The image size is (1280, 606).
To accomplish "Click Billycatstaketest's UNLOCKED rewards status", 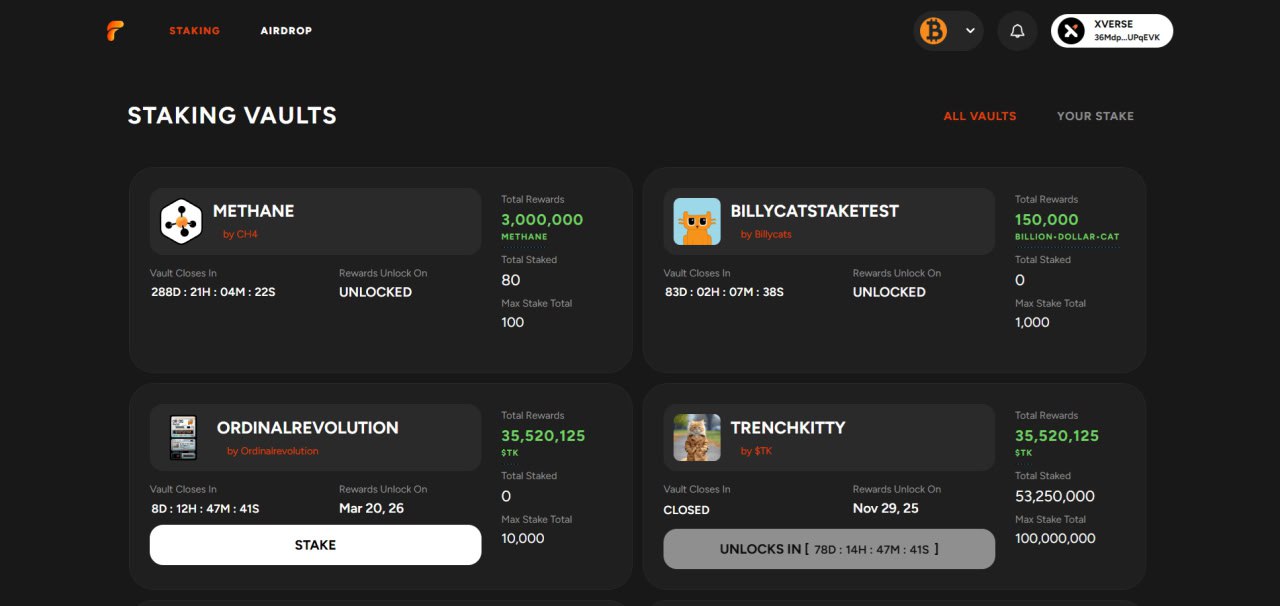I will (x=889, y=292).
